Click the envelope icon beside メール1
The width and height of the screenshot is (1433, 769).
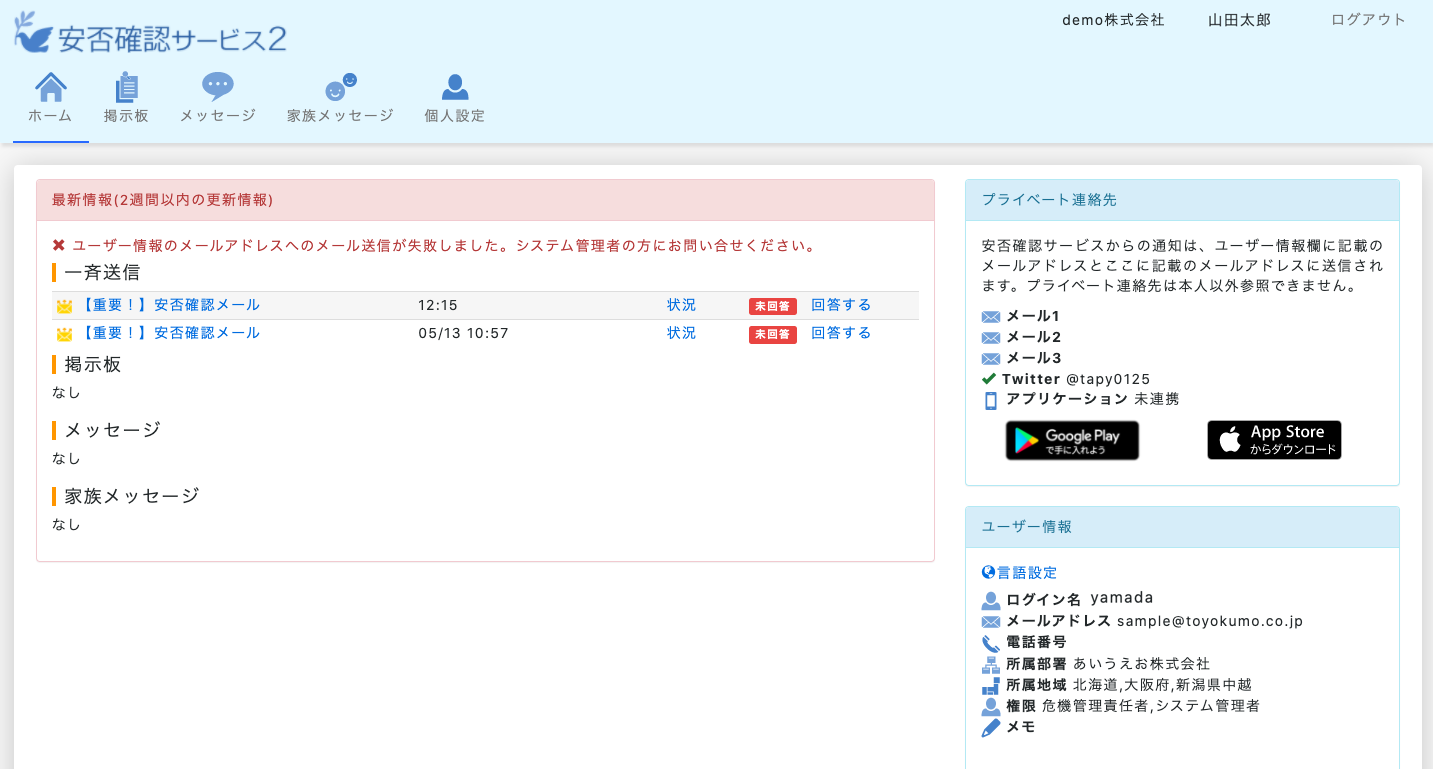click(991, 317)
